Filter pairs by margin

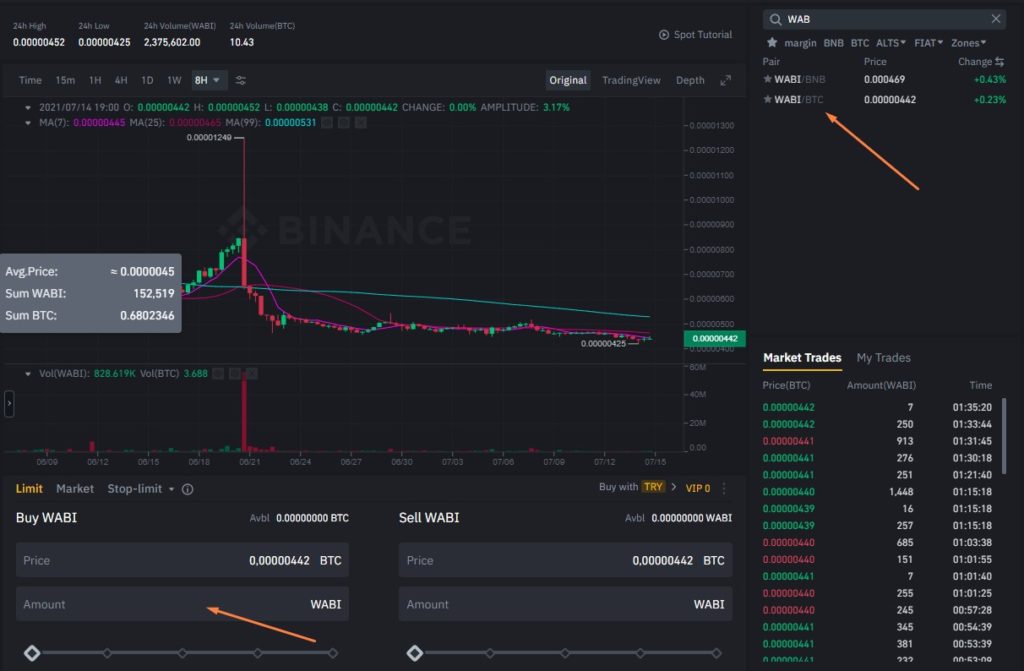coord(800,43)
